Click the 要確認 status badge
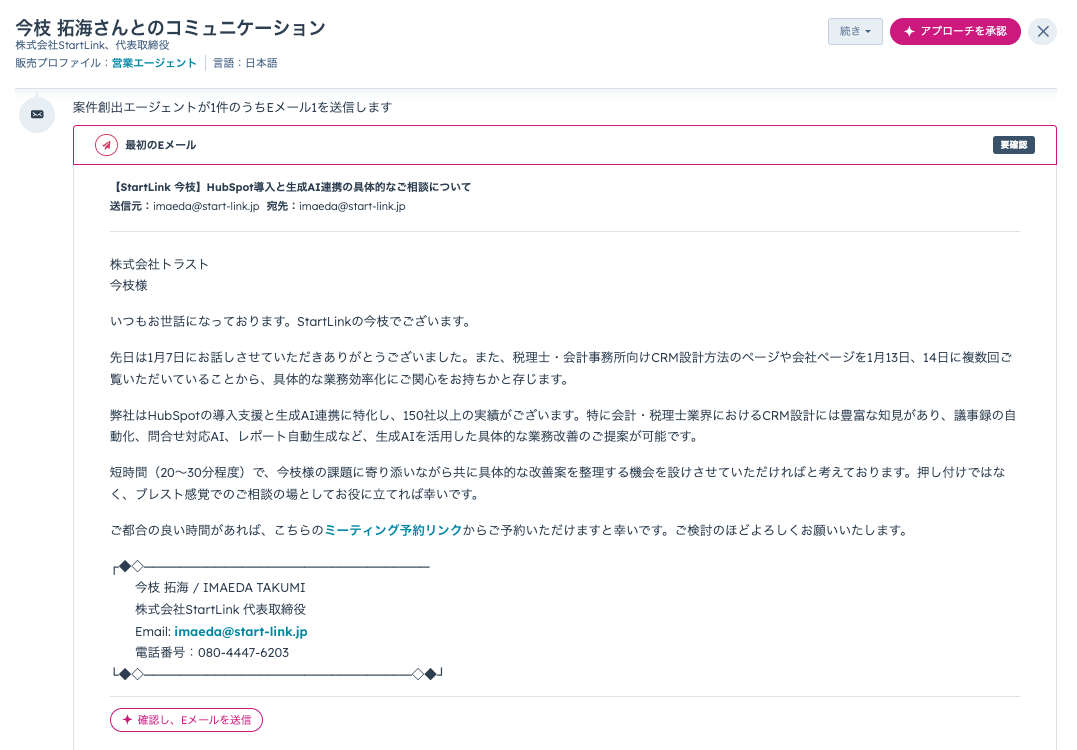This screenshot has width=1077, height=750. [x=1013, y=145]
